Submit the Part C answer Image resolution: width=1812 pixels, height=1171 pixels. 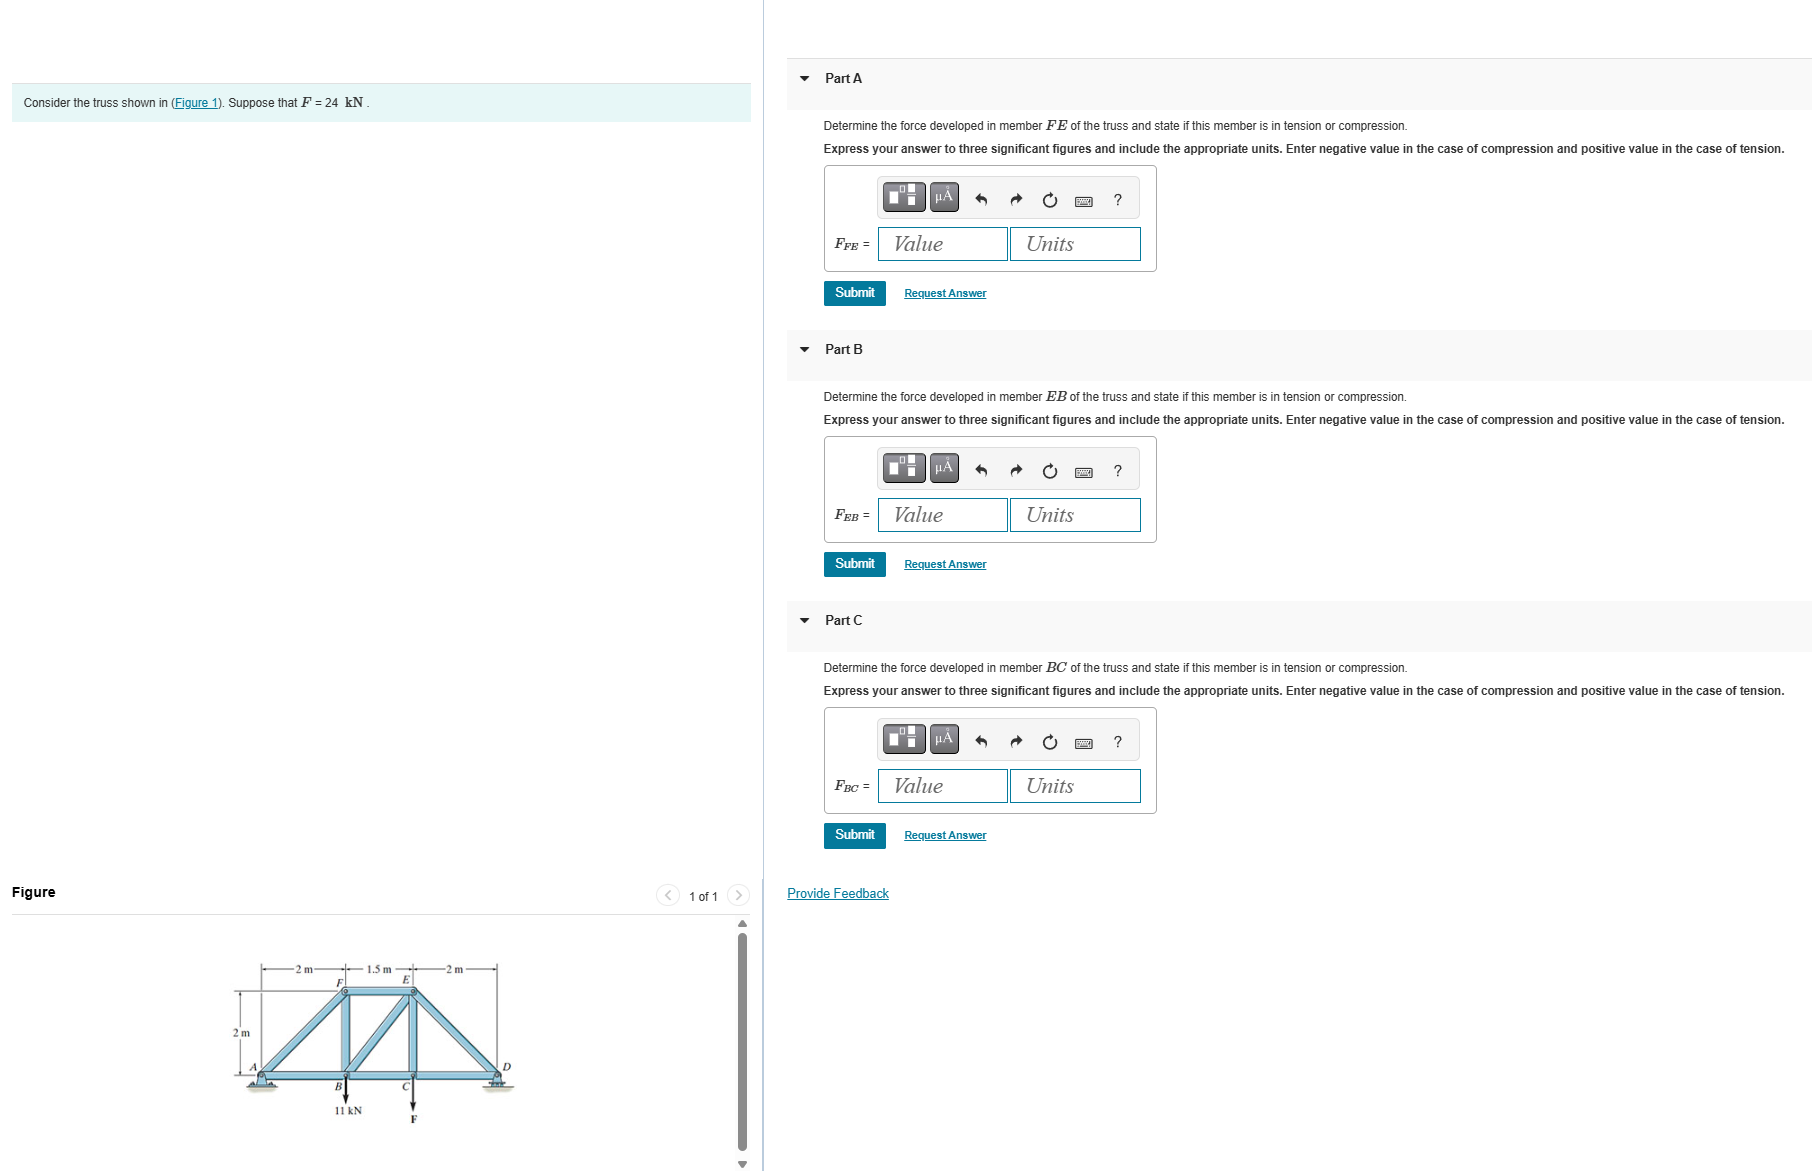point(854,835)
